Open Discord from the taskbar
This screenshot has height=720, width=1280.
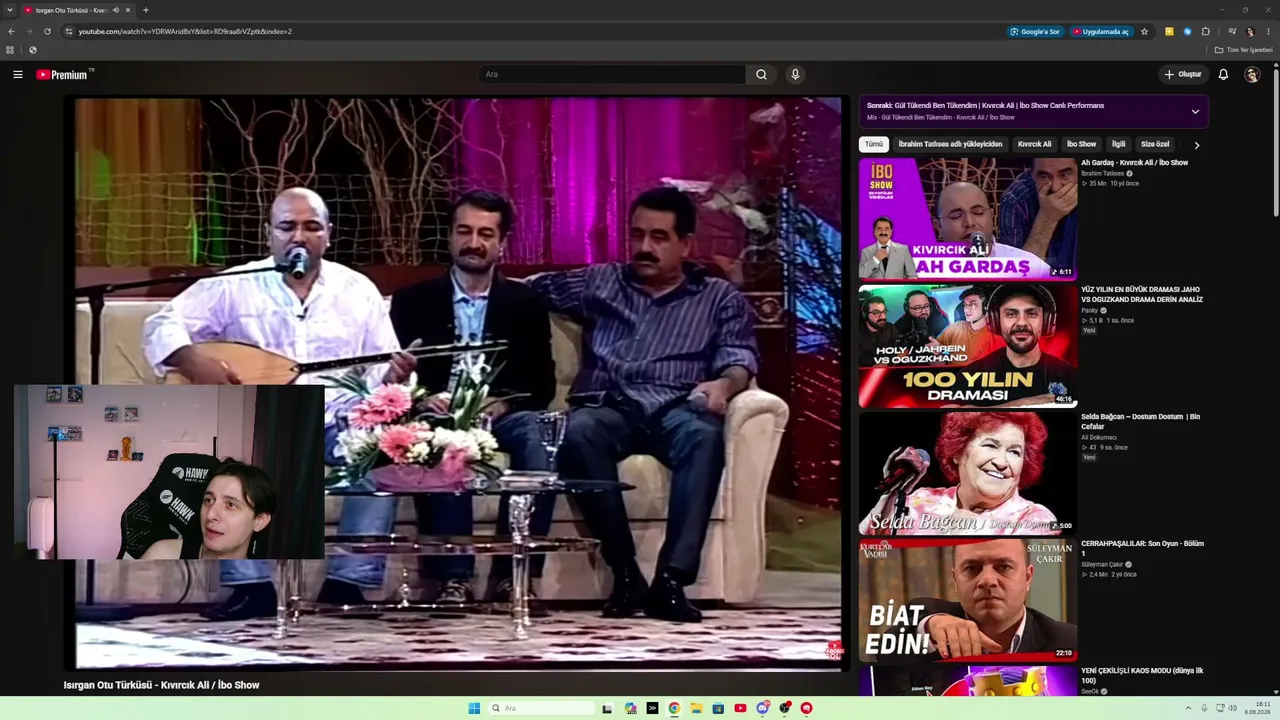click(762, 708)
